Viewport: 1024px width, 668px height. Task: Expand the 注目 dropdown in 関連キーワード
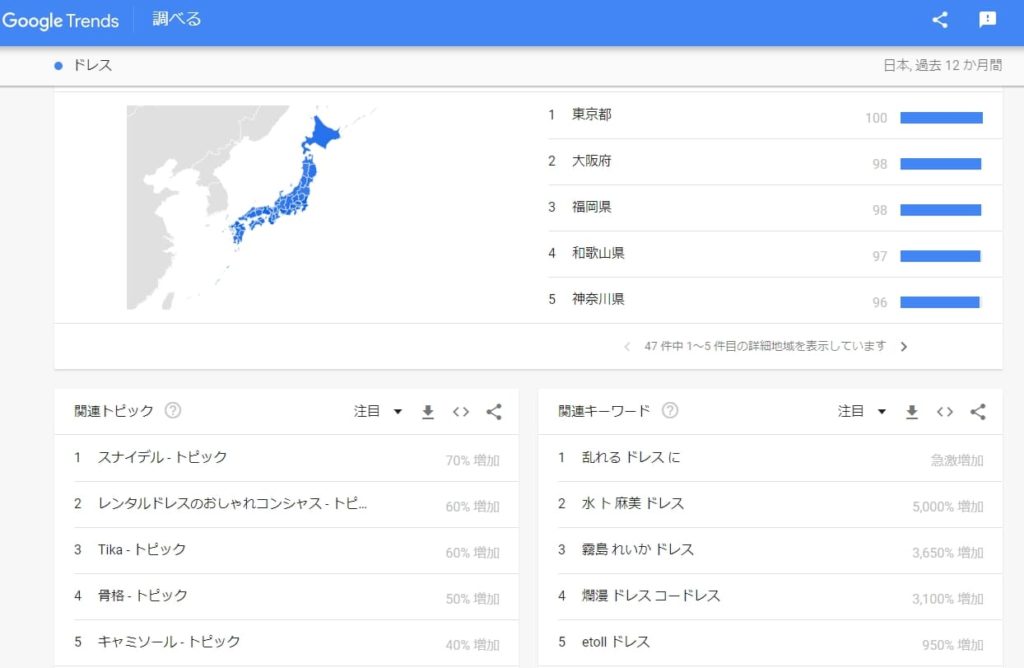point(862,411)
